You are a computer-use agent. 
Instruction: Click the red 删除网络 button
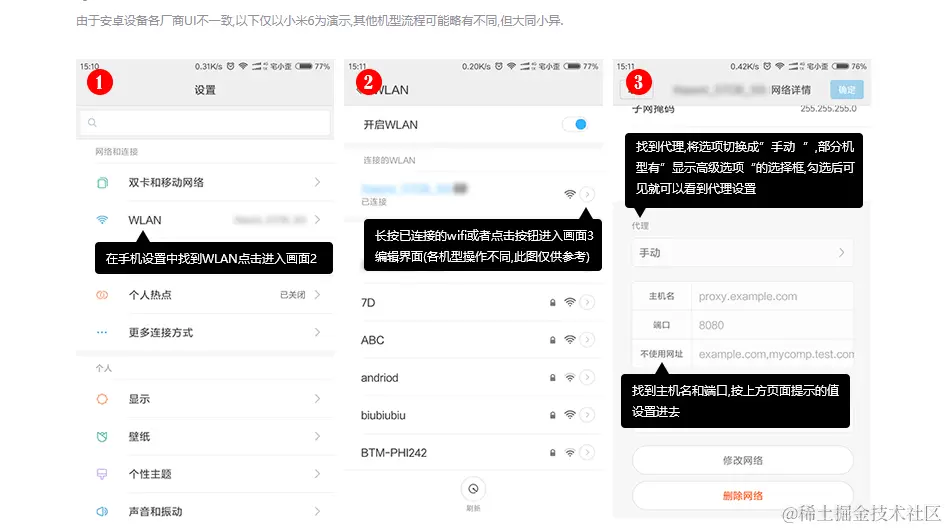click(x=742, y=496)
